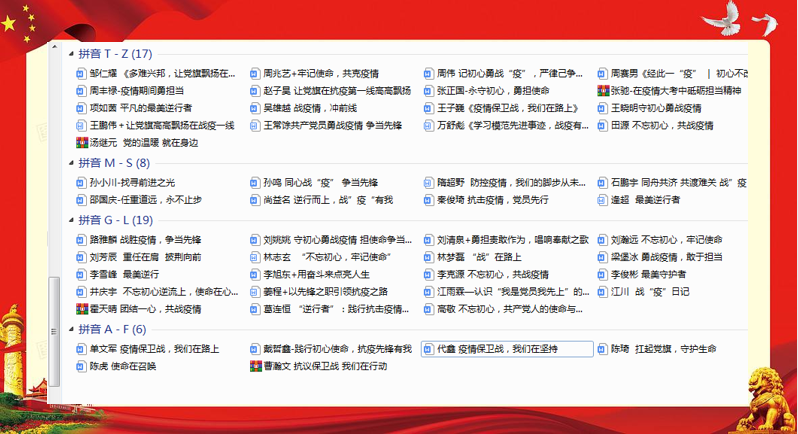Collapse the 拼音 M - S group
Screen dimensions: 798x434
tap(70, 163)
